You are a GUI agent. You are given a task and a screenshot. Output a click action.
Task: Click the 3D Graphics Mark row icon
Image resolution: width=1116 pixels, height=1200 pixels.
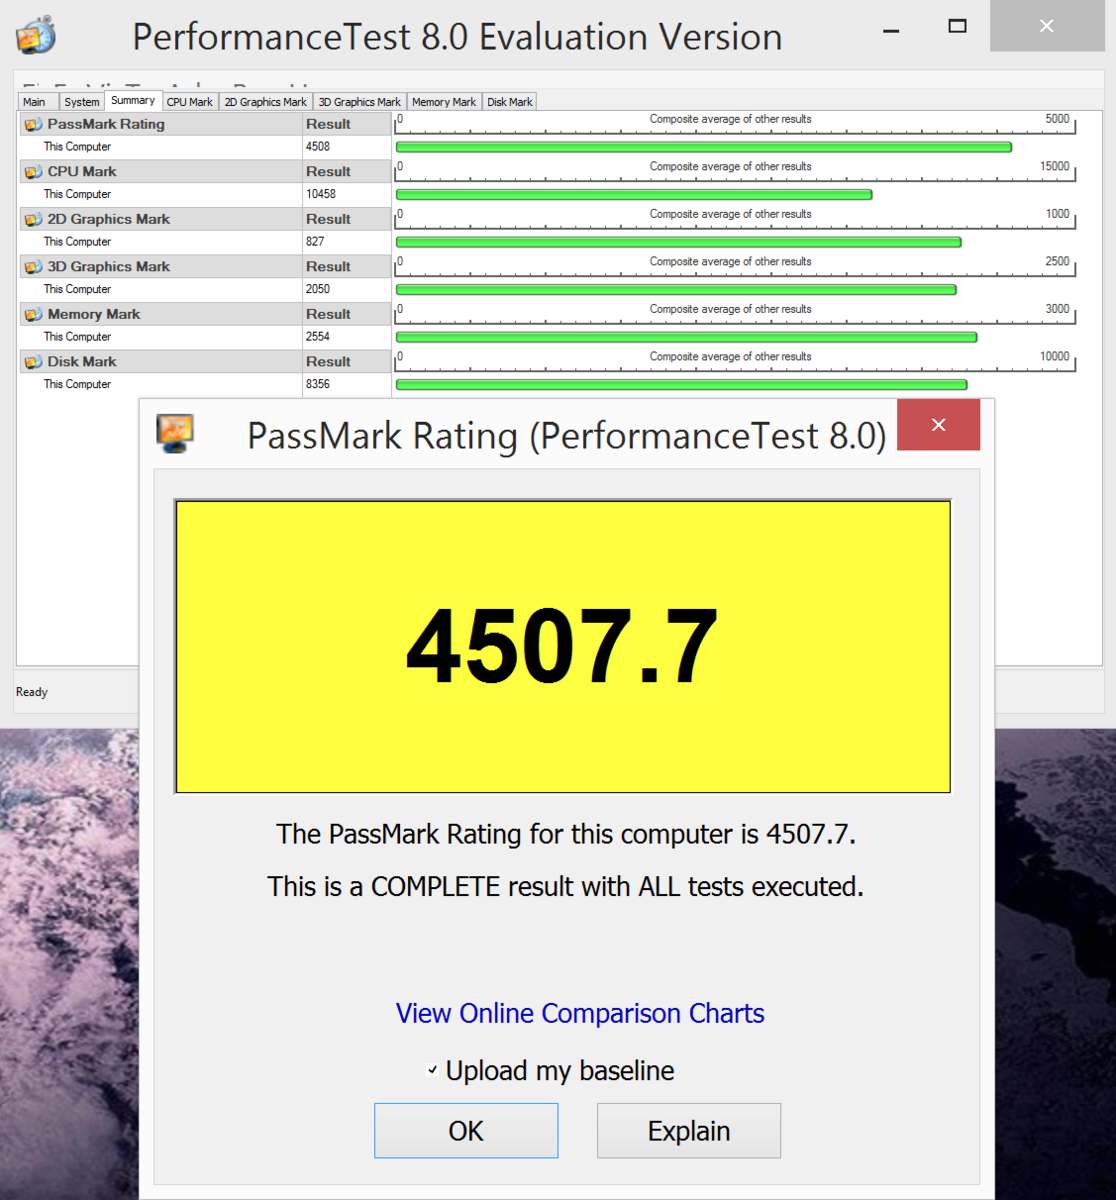tap(33, 267)
